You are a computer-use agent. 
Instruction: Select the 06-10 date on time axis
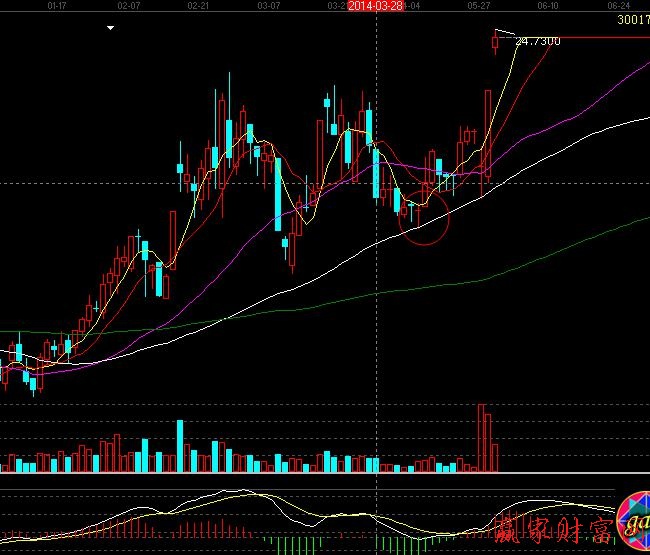[x=548, y=6]
